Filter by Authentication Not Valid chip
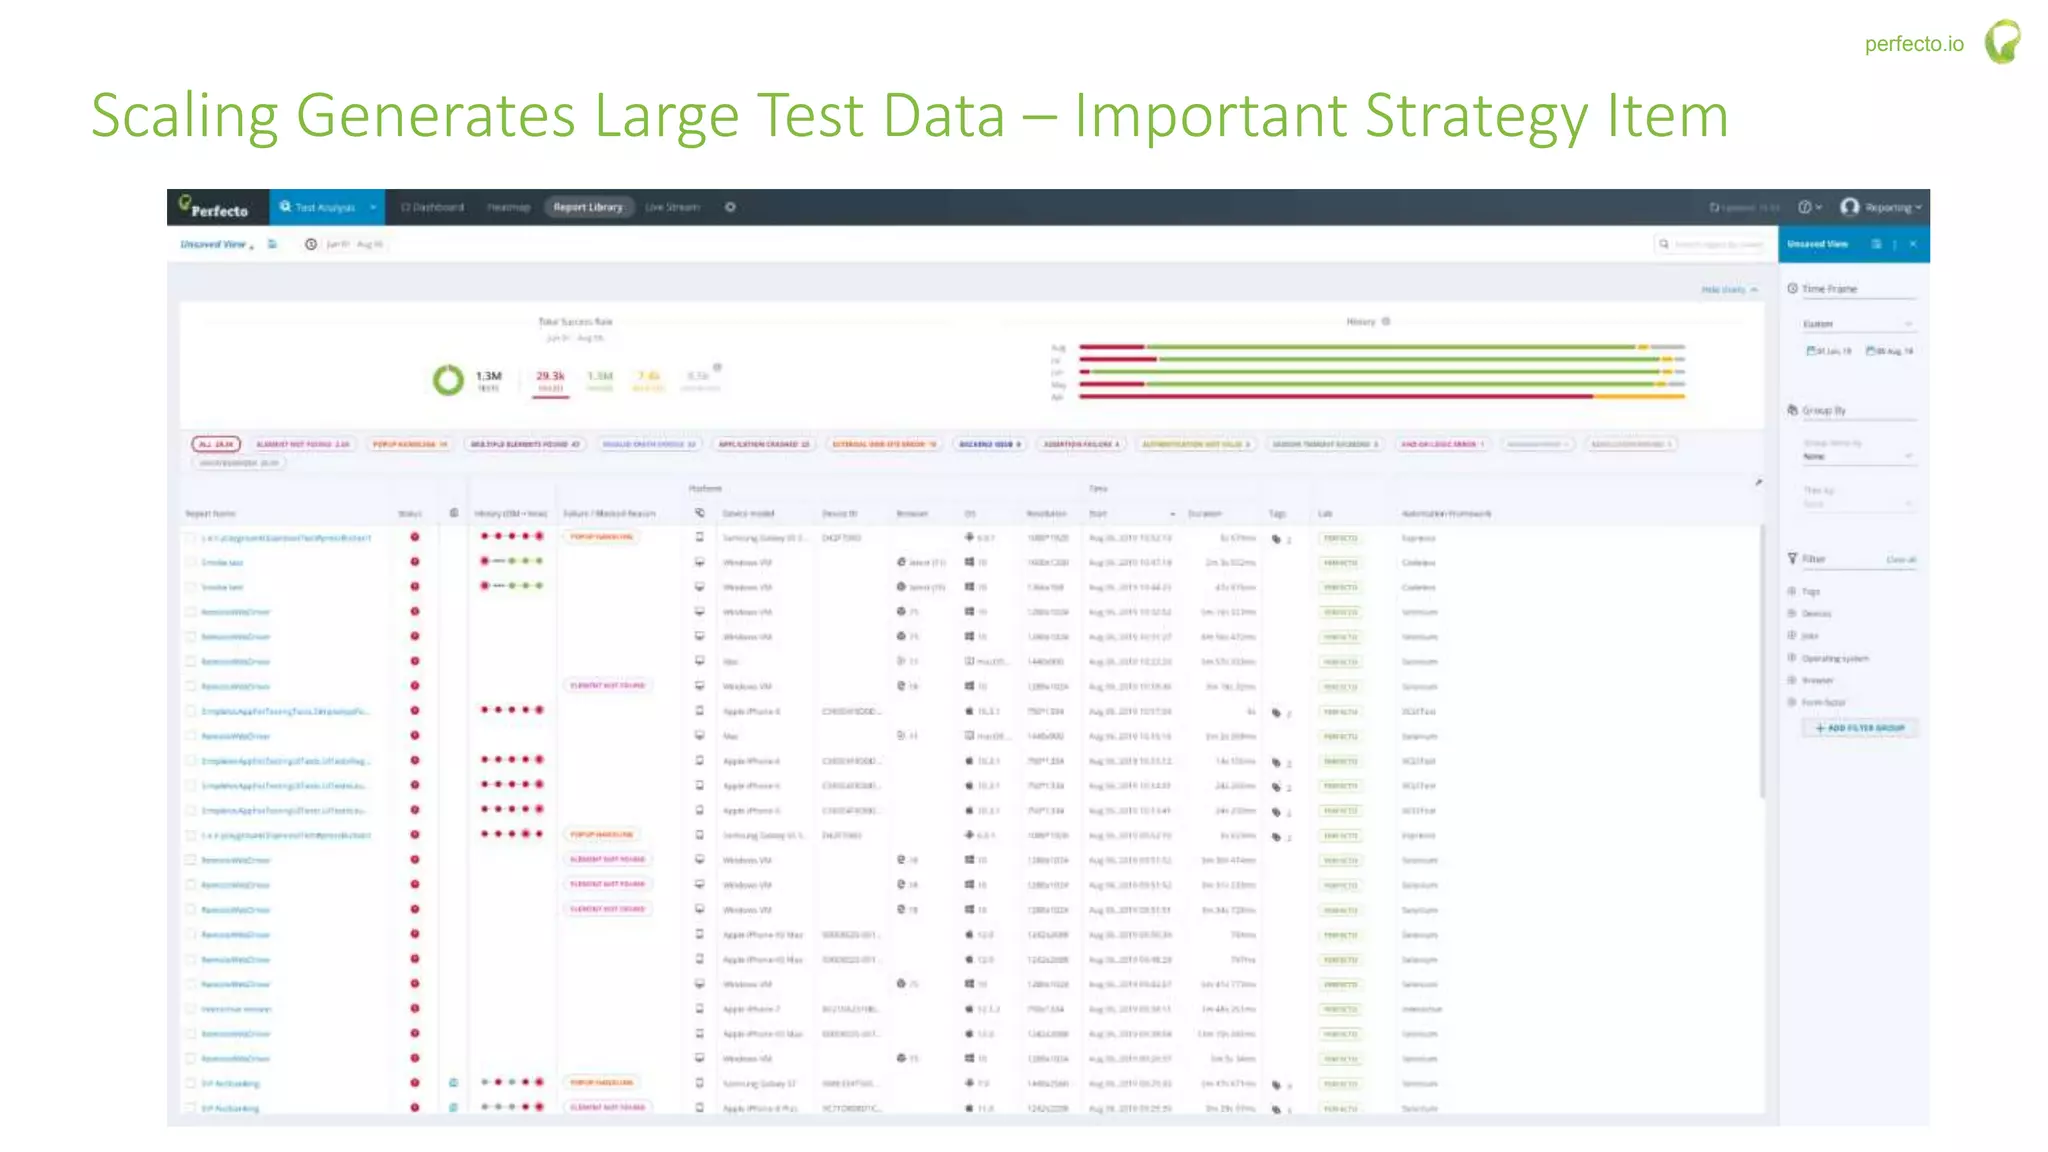This screenshot has width=2048, height=1152. (x=1196, y=444)
